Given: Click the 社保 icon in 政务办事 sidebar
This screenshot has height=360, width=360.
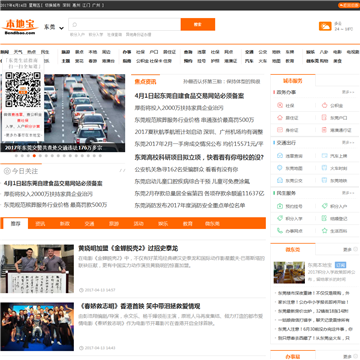Looking at the screenshot, I should point(280,106).
